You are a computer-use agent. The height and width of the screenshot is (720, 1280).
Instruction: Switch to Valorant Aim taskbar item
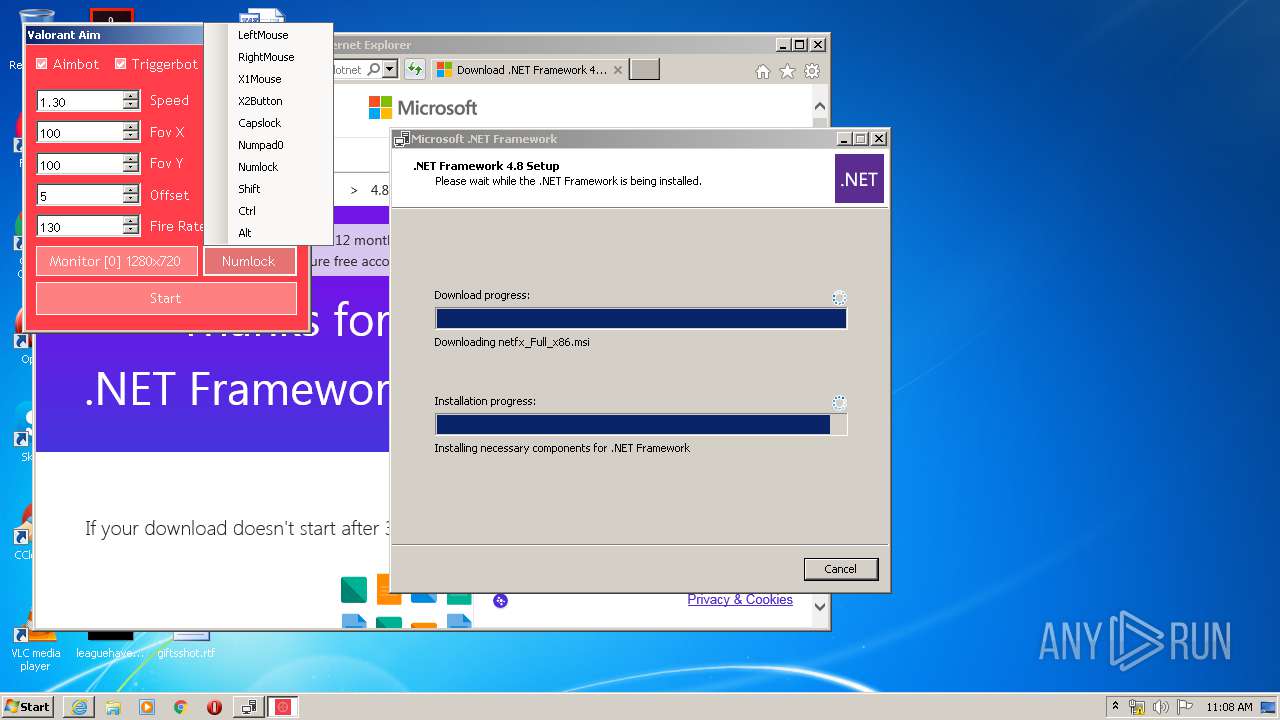283,707
